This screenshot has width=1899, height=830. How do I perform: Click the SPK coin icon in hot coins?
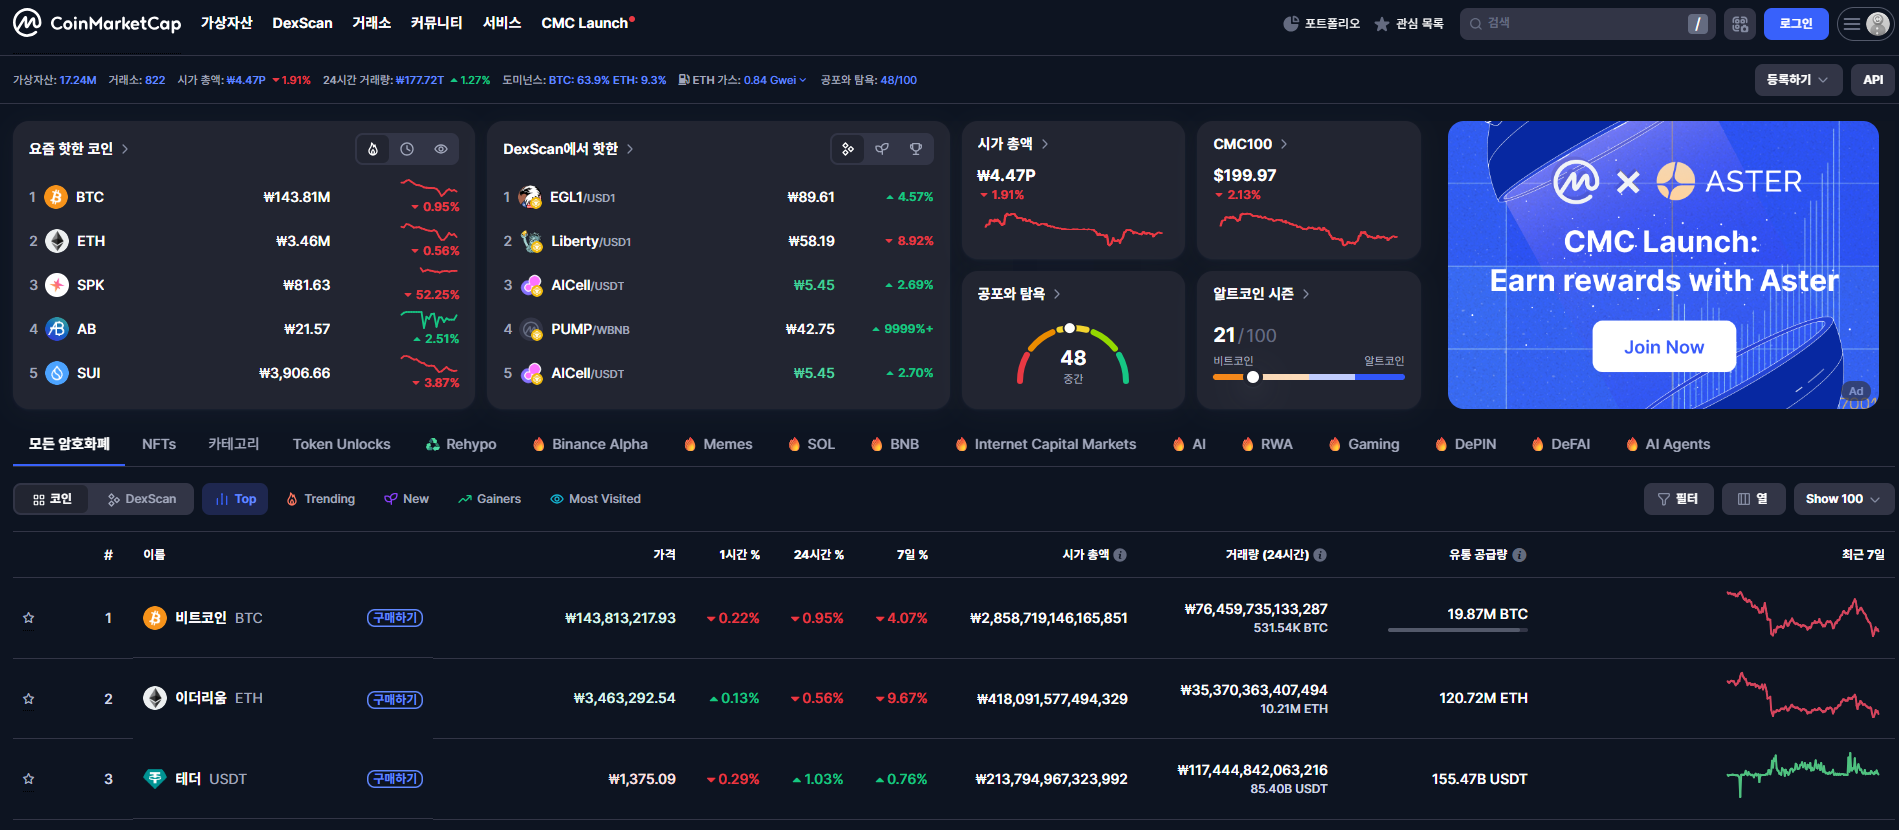pyautogui.click(x=57, y=285)
